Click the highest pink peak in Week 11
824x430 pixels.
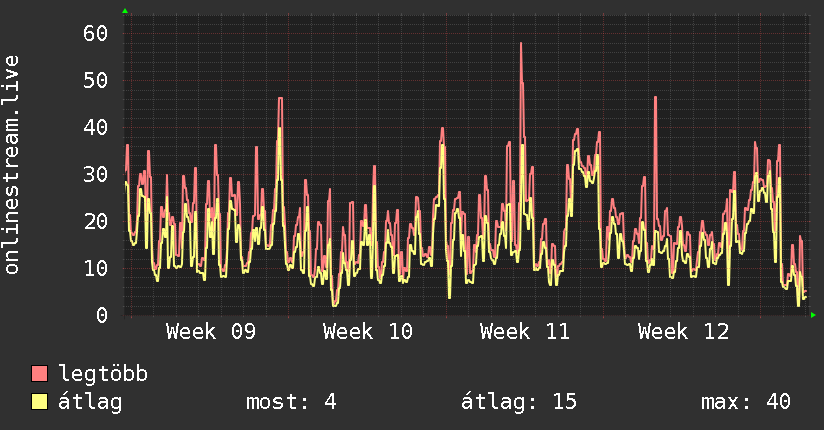[x=521, y=44]
